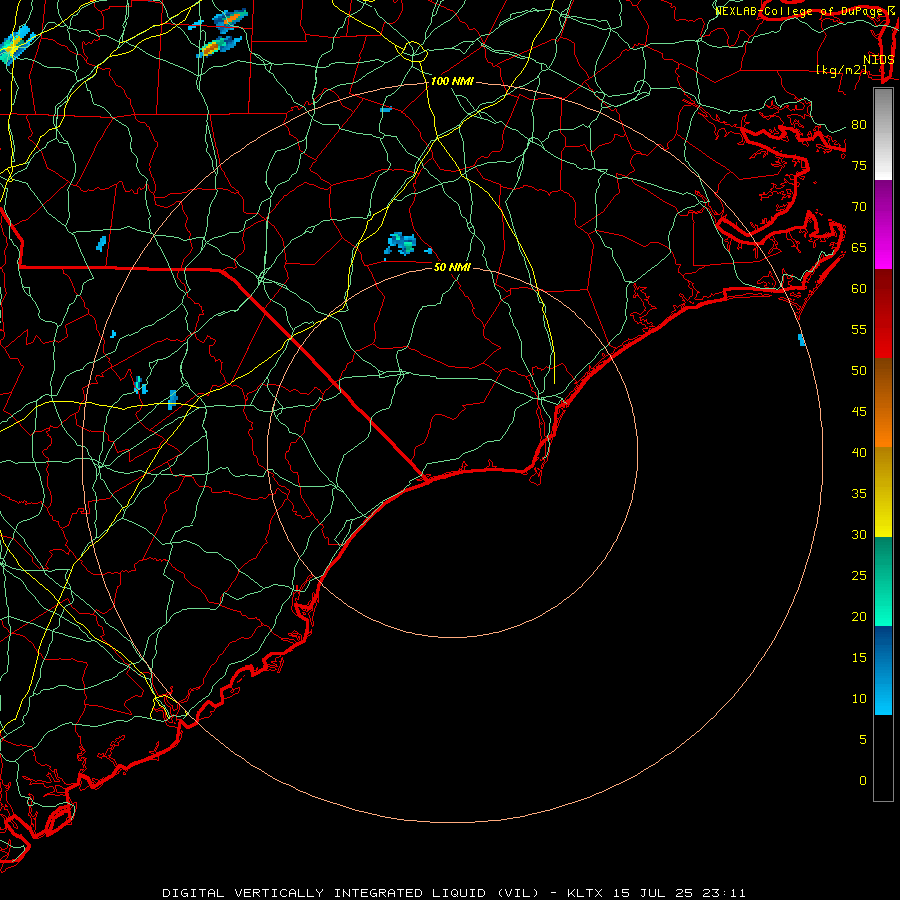The width and height of the screenshot is (900, 900).
Task: Click the 40 value on the color scale
Action: pos(859,452)
